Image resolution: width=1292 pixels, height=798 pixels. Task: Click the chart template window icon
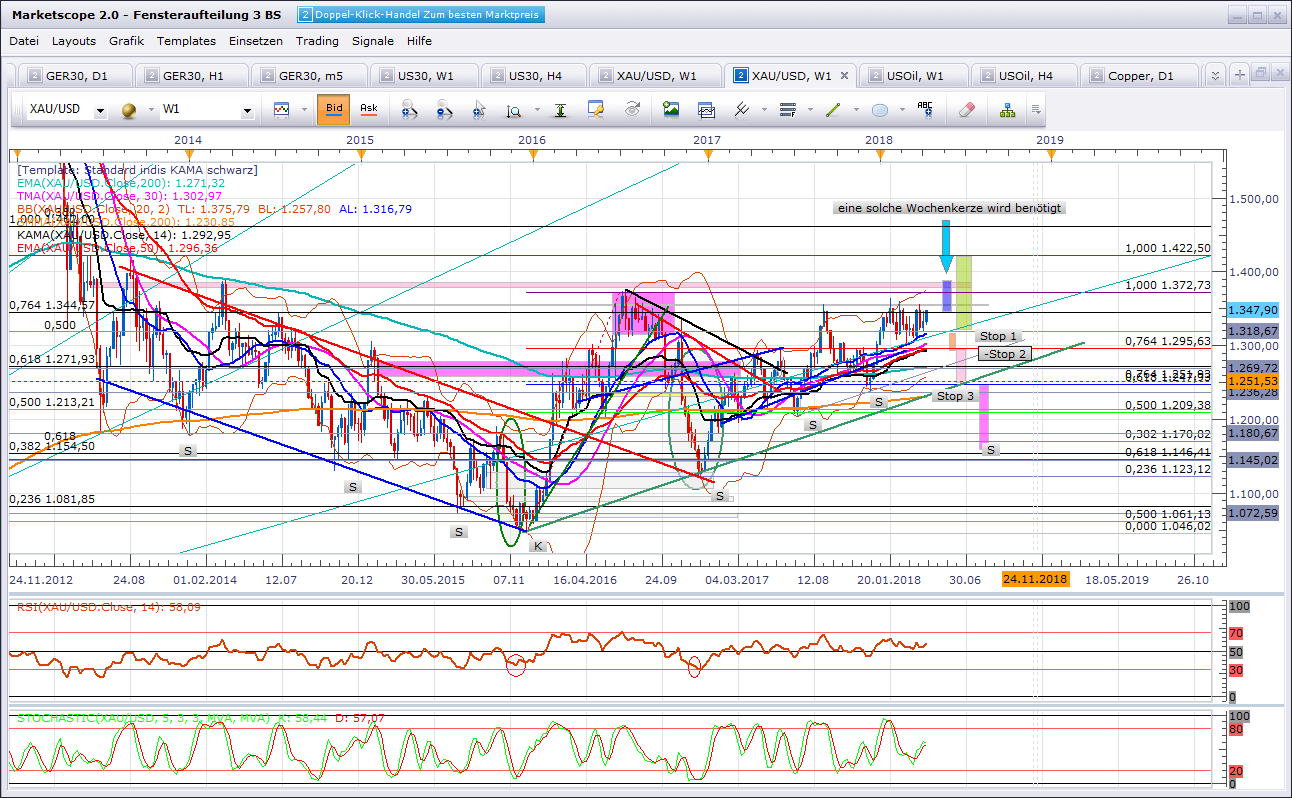[x=706, y=110]
